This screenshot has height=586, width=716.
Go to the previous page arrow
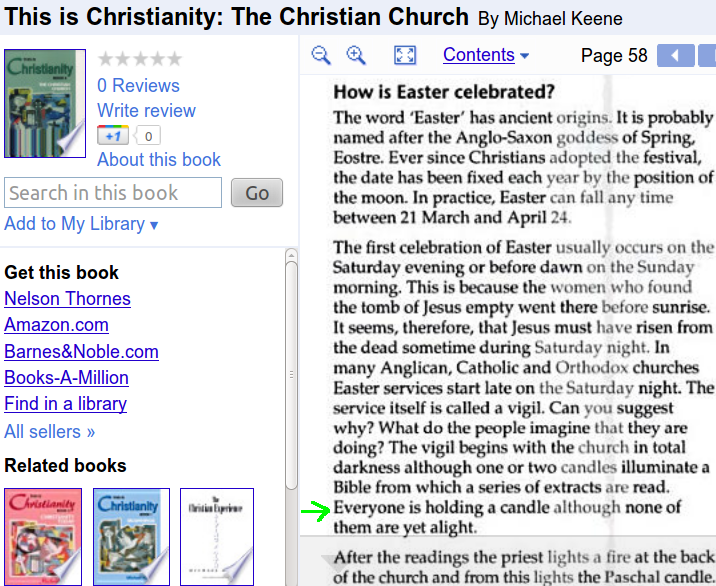tap(675, 55)
